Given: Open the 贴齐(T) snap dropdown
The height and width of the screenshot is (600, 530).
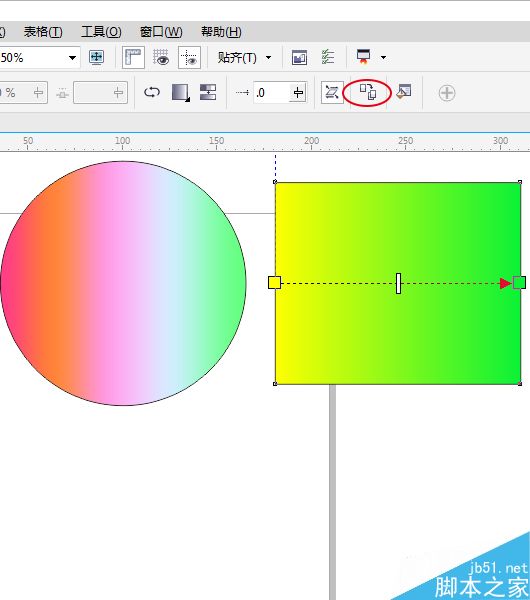Looking at the screenshot, I should [x=245, y=58].
